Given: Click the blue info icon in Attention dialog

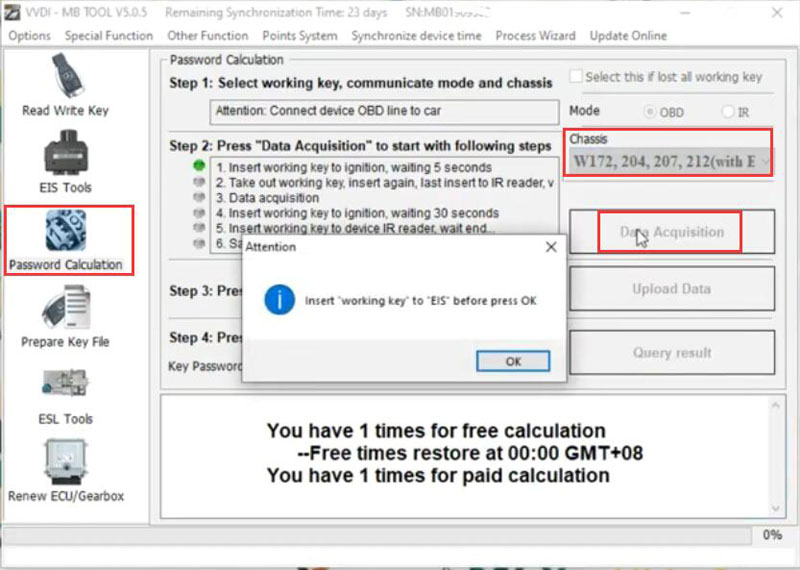Looking at the screenshot, I should [x=279, y=300].
